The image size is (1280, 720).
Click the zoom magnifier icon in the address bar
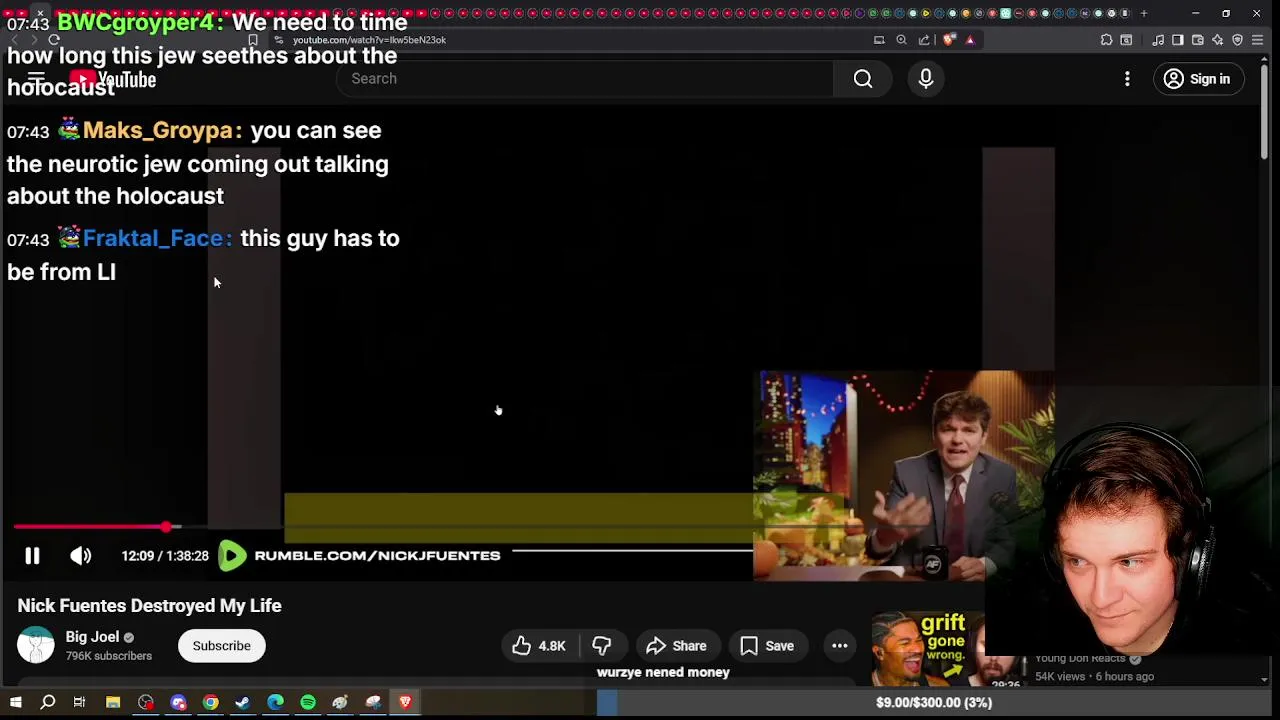(x=901, y=40)
